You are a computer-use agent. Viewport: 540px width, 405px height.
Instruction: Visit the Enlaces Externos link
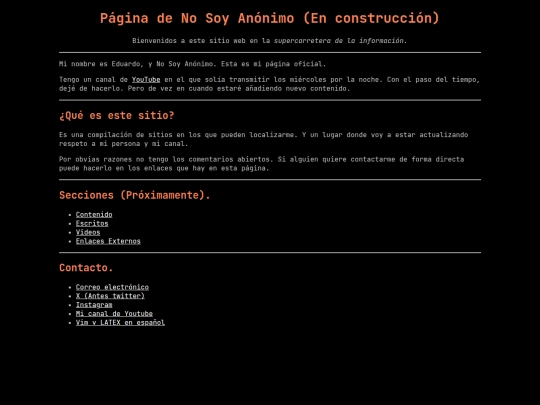click(x=108, y=241)
